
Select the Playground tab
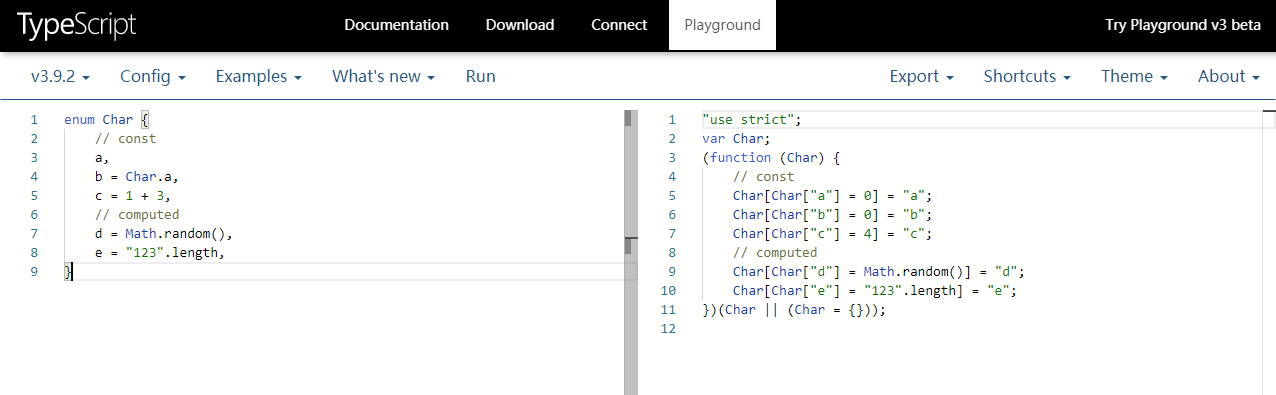[723, 25]
